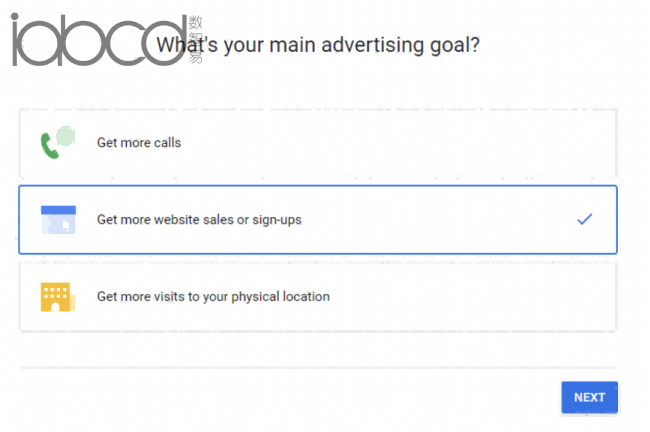Click the main advertising goal heading

pyautogui.click(x=318, y=45)
